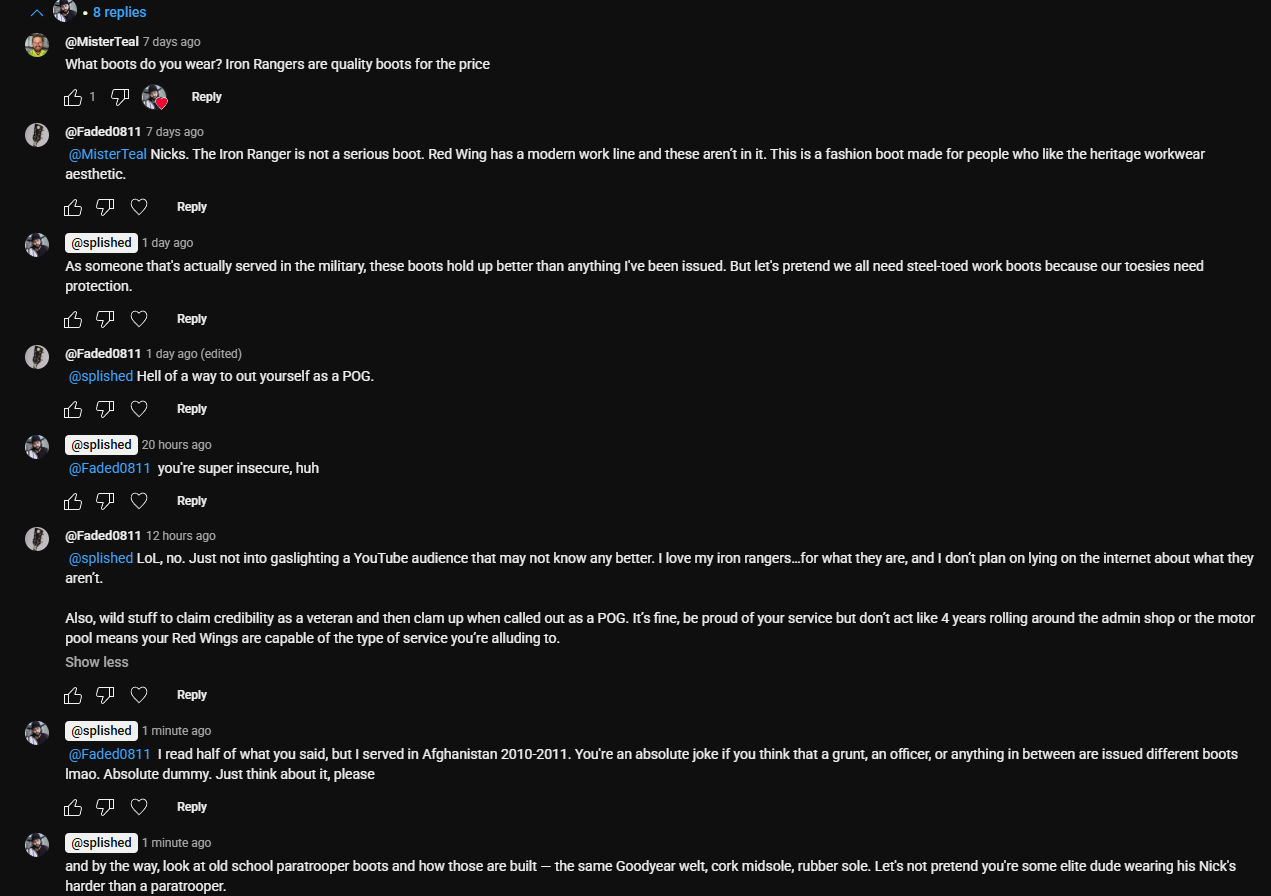Collapse the 8 replies thread
1271x896 pixels.
point(37,13)
